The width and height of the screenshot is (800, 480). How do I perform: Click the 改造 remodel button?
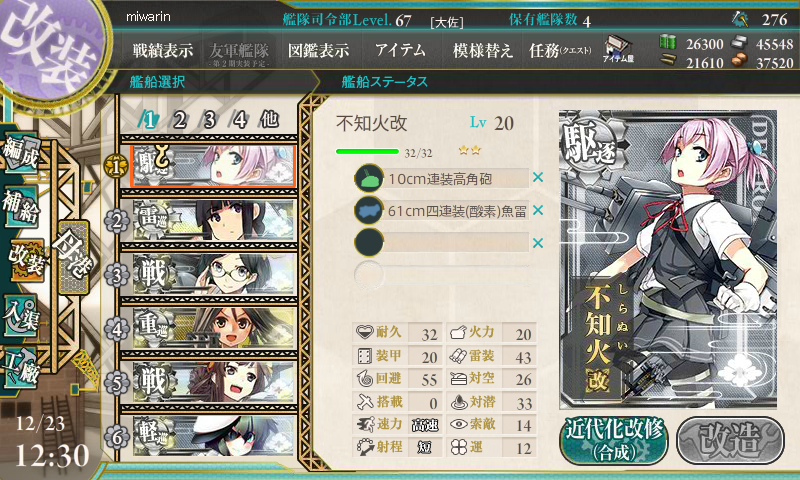tap(731, 441)
